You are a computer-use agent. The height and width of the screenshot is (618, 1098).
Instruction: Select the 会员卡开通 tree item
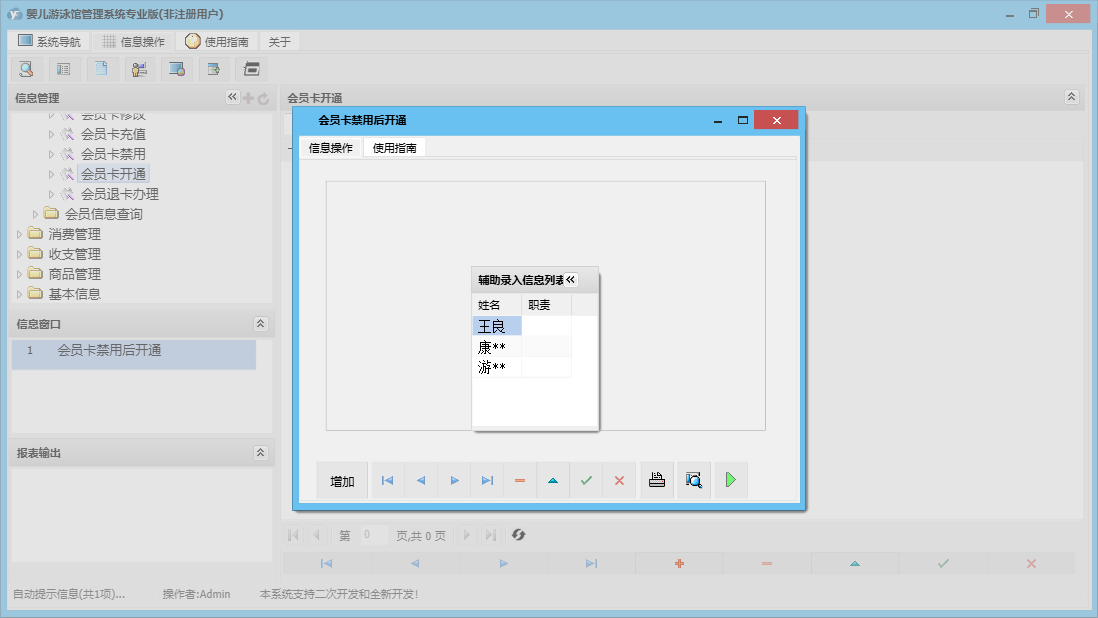(x=113, y=174)
